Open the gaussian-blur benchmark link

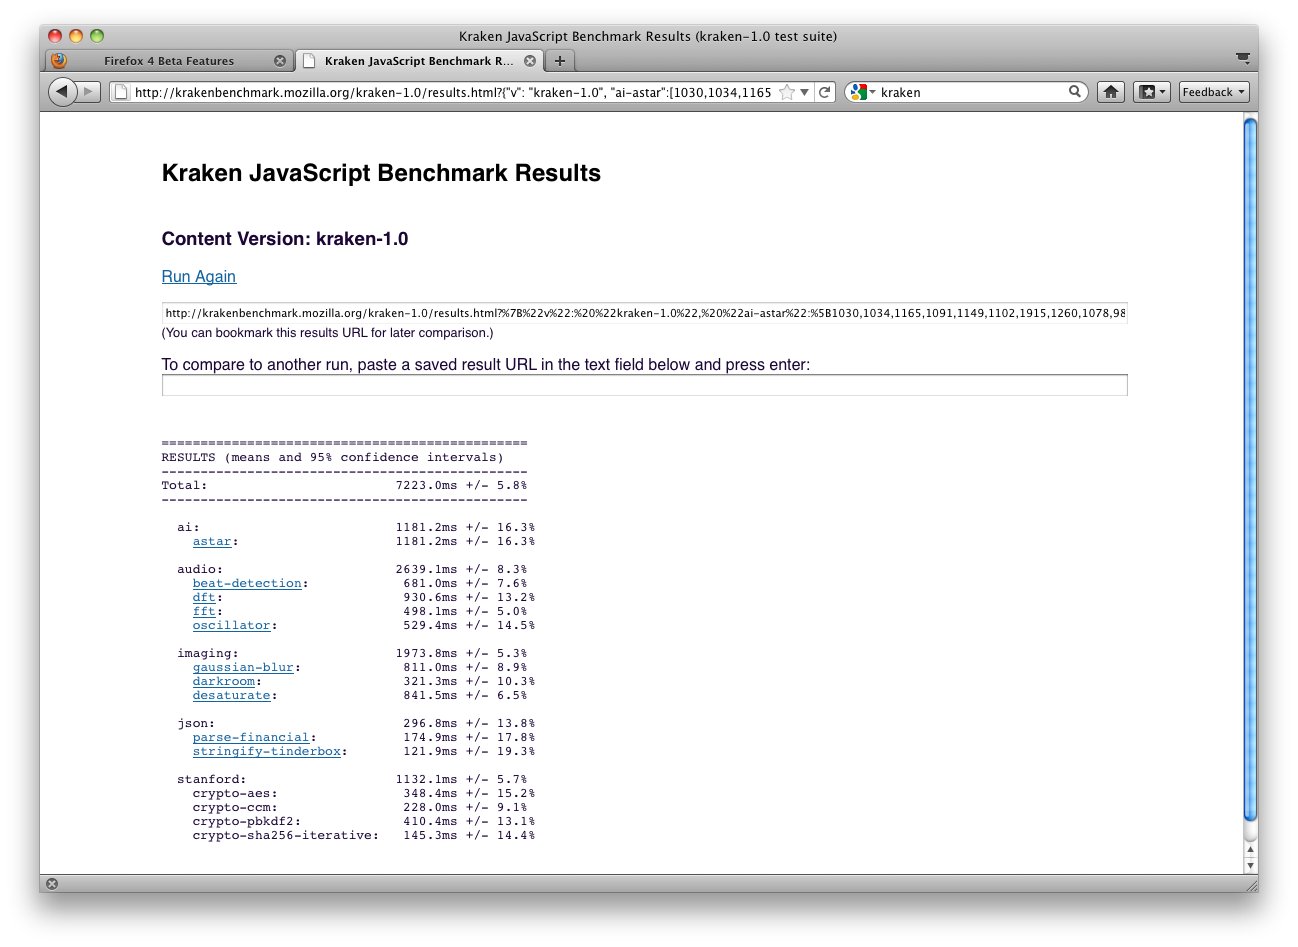(x=243, y=667)
